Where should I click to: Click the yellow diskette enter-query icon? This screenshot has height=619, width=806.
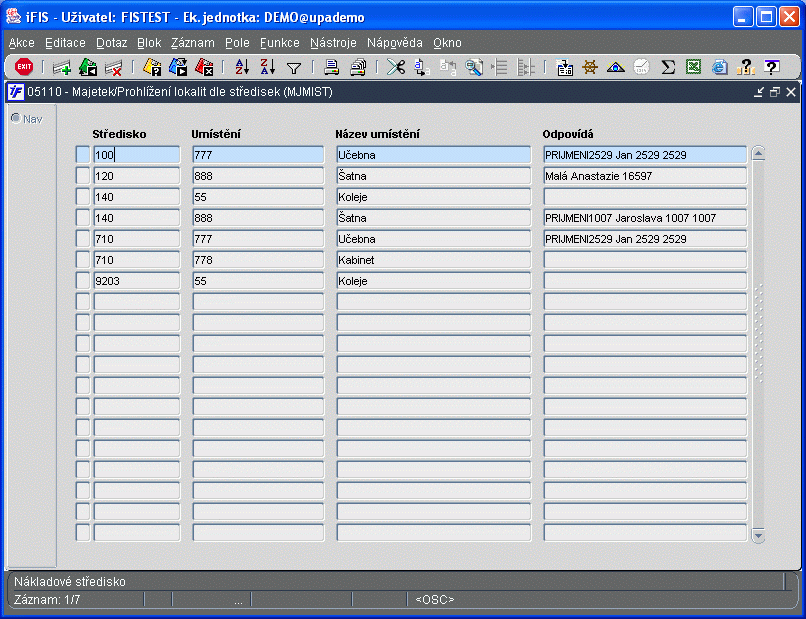pyautogui.click(x=152, y=67)
